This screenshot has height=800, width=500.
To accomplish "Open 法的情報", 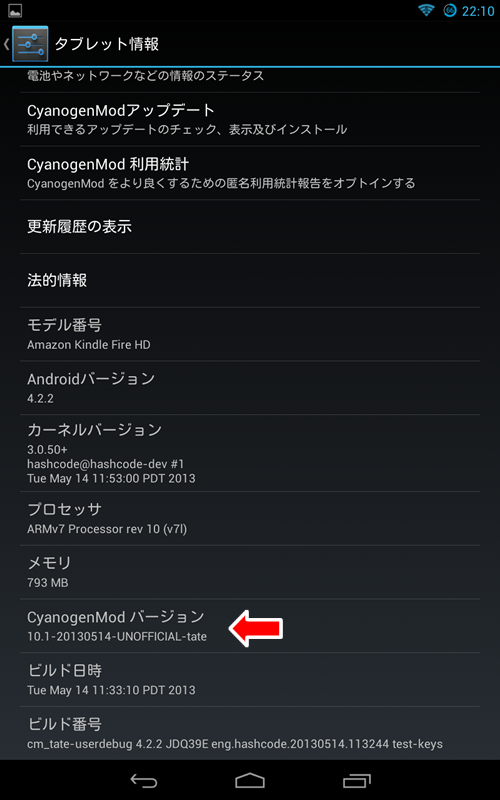I will tap(250, 280).
